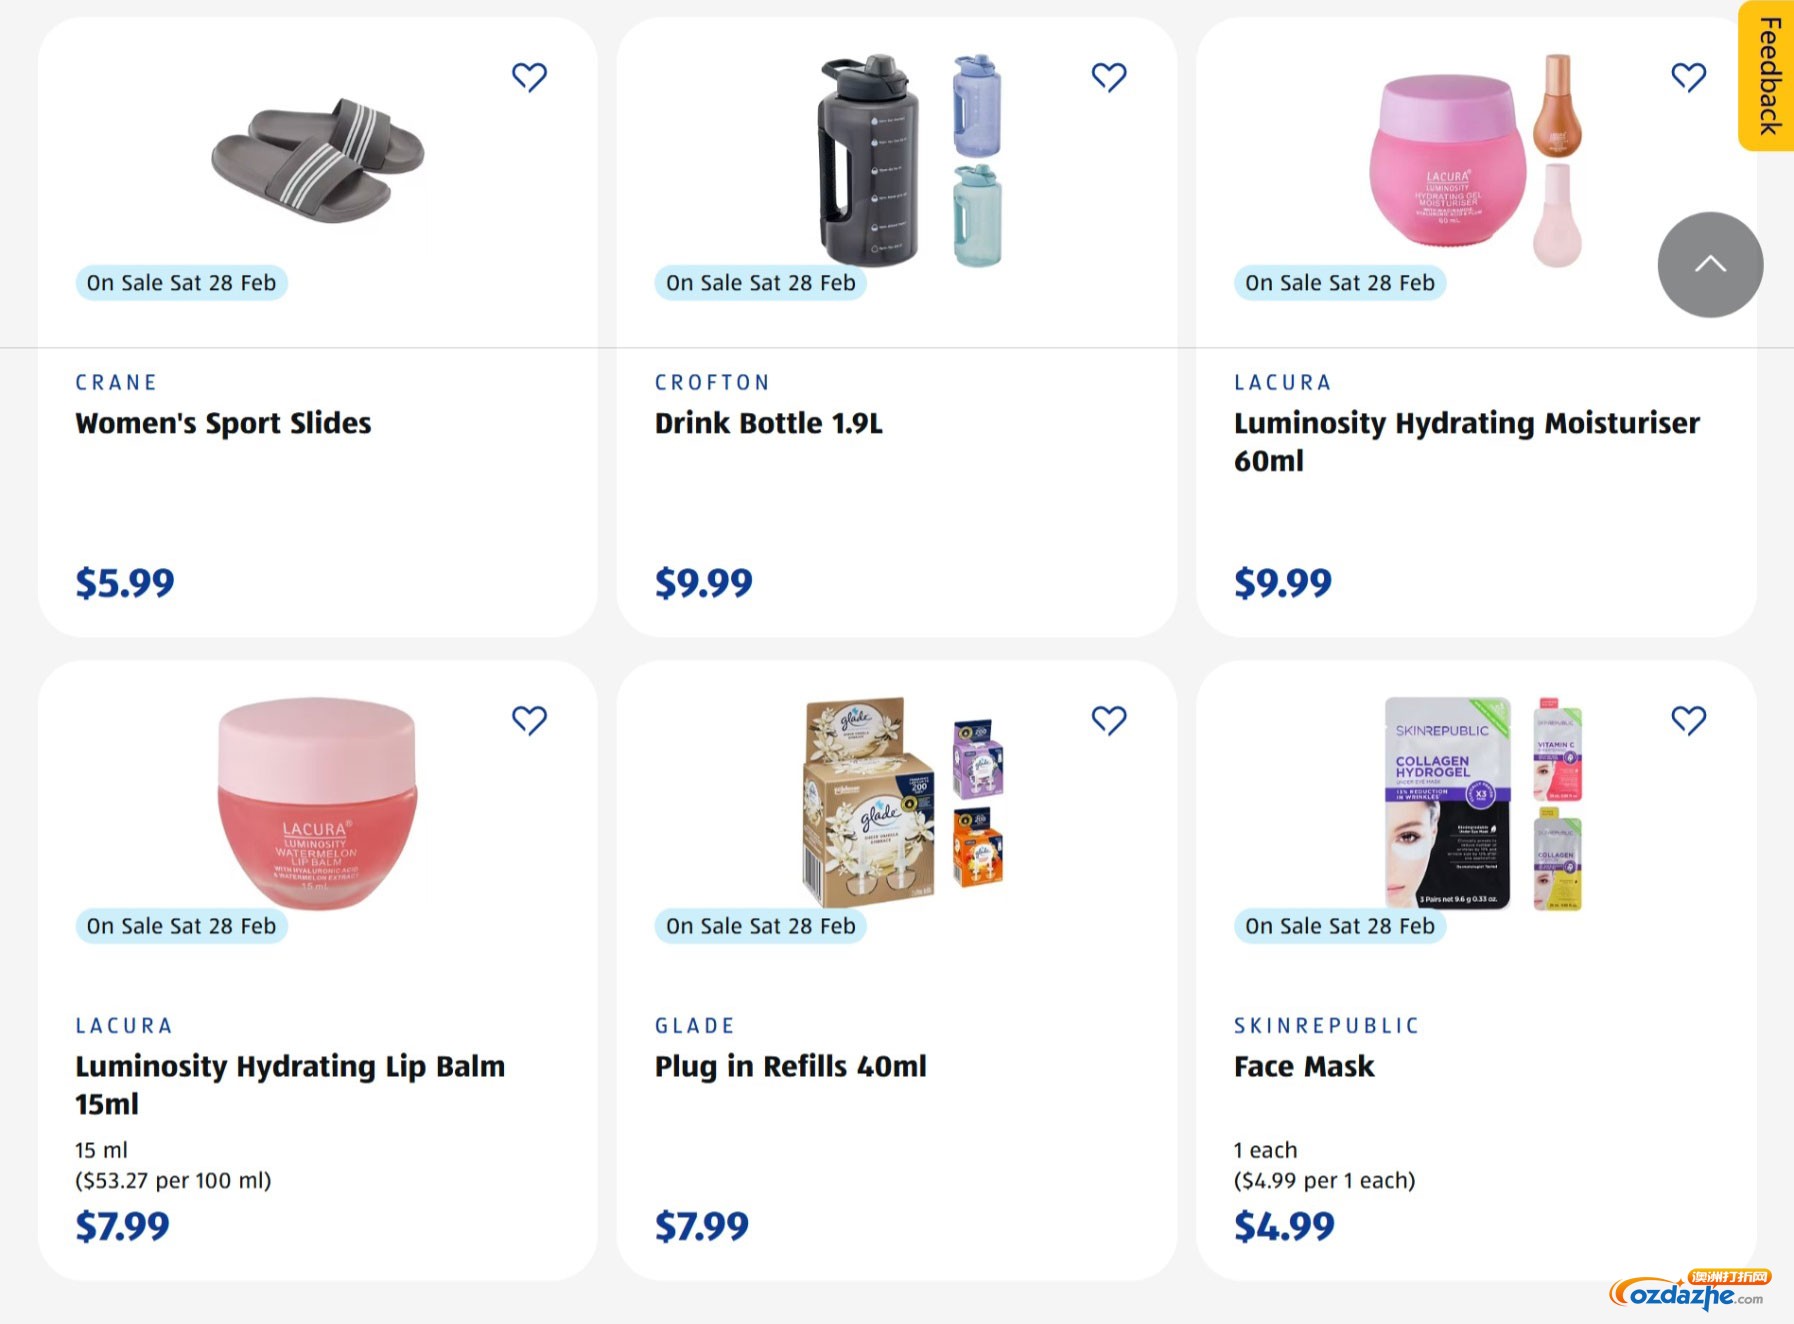Save Luminosity Hydrating Lip Balm via heart icon
Image resolution: width=1794 pixels, height=1324 pixels.
coord(529,720)
